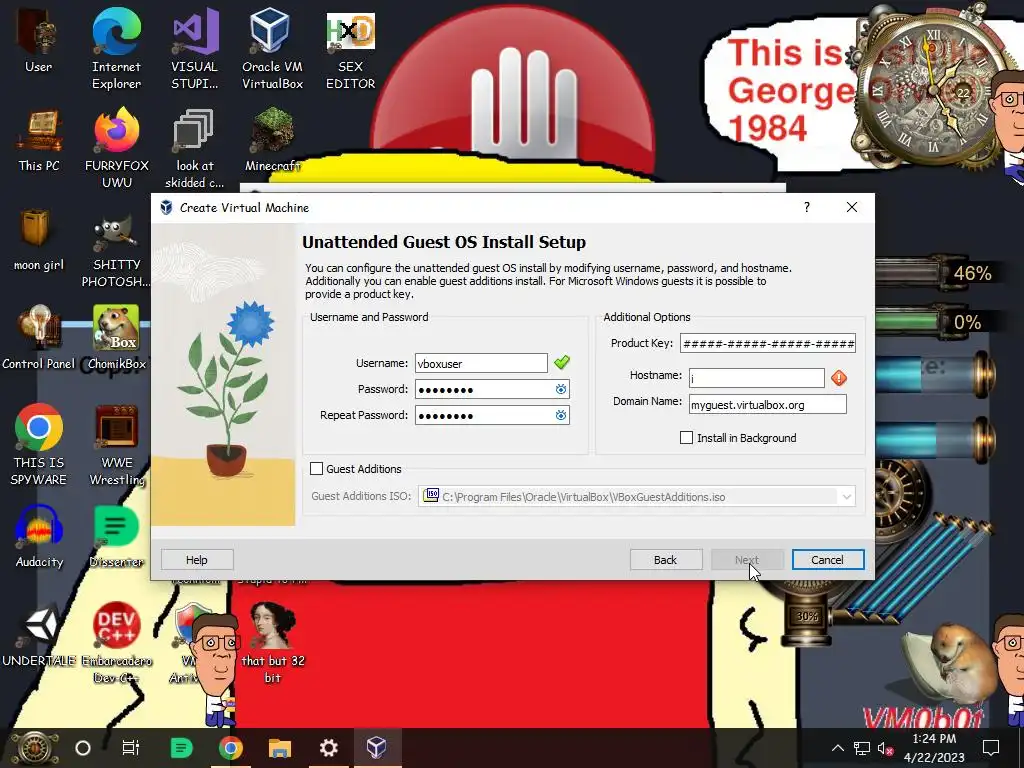Select the WWE Wrestling desktop icon

(x=117, y=445)
